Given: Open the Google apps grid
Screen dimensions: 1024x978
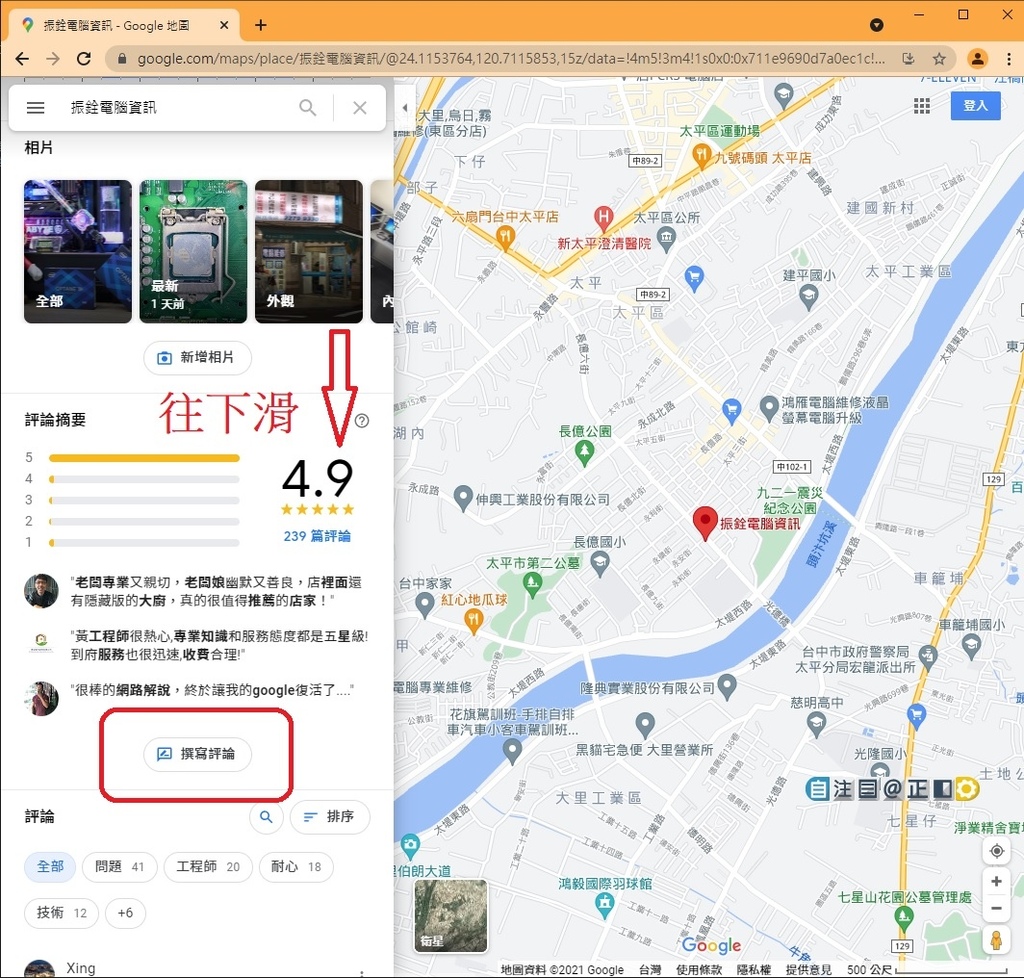Looking at the screenshot, I should [921, 106].
